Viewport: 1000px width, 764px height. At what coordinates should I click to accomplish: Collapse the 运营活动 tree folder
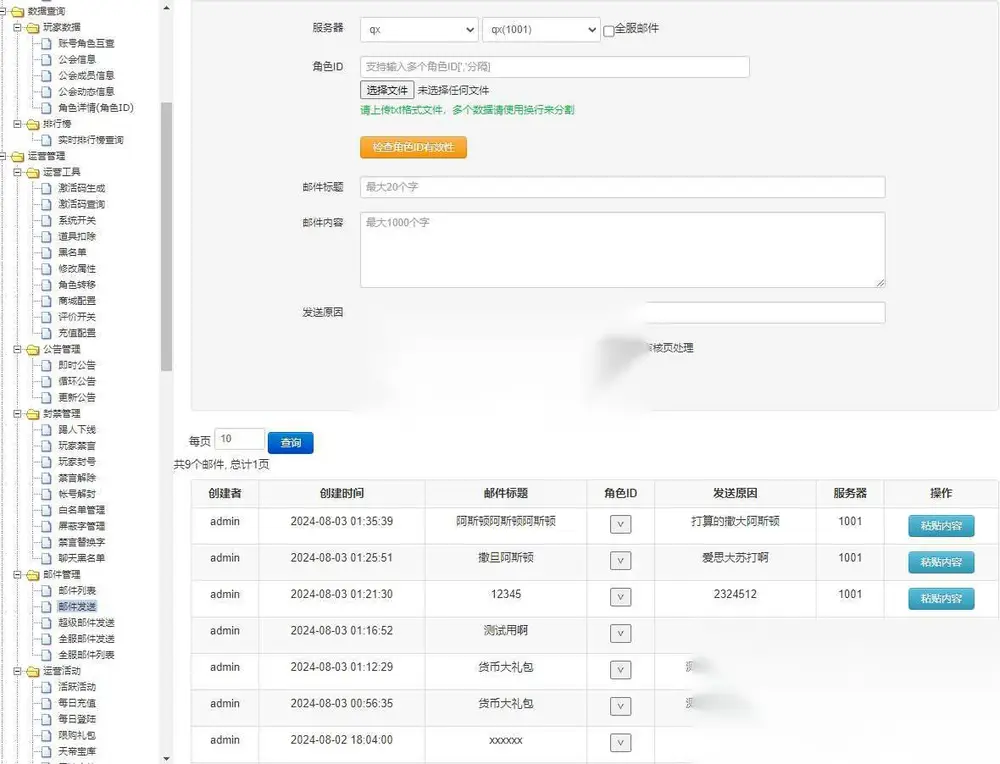tap(18, 671)
